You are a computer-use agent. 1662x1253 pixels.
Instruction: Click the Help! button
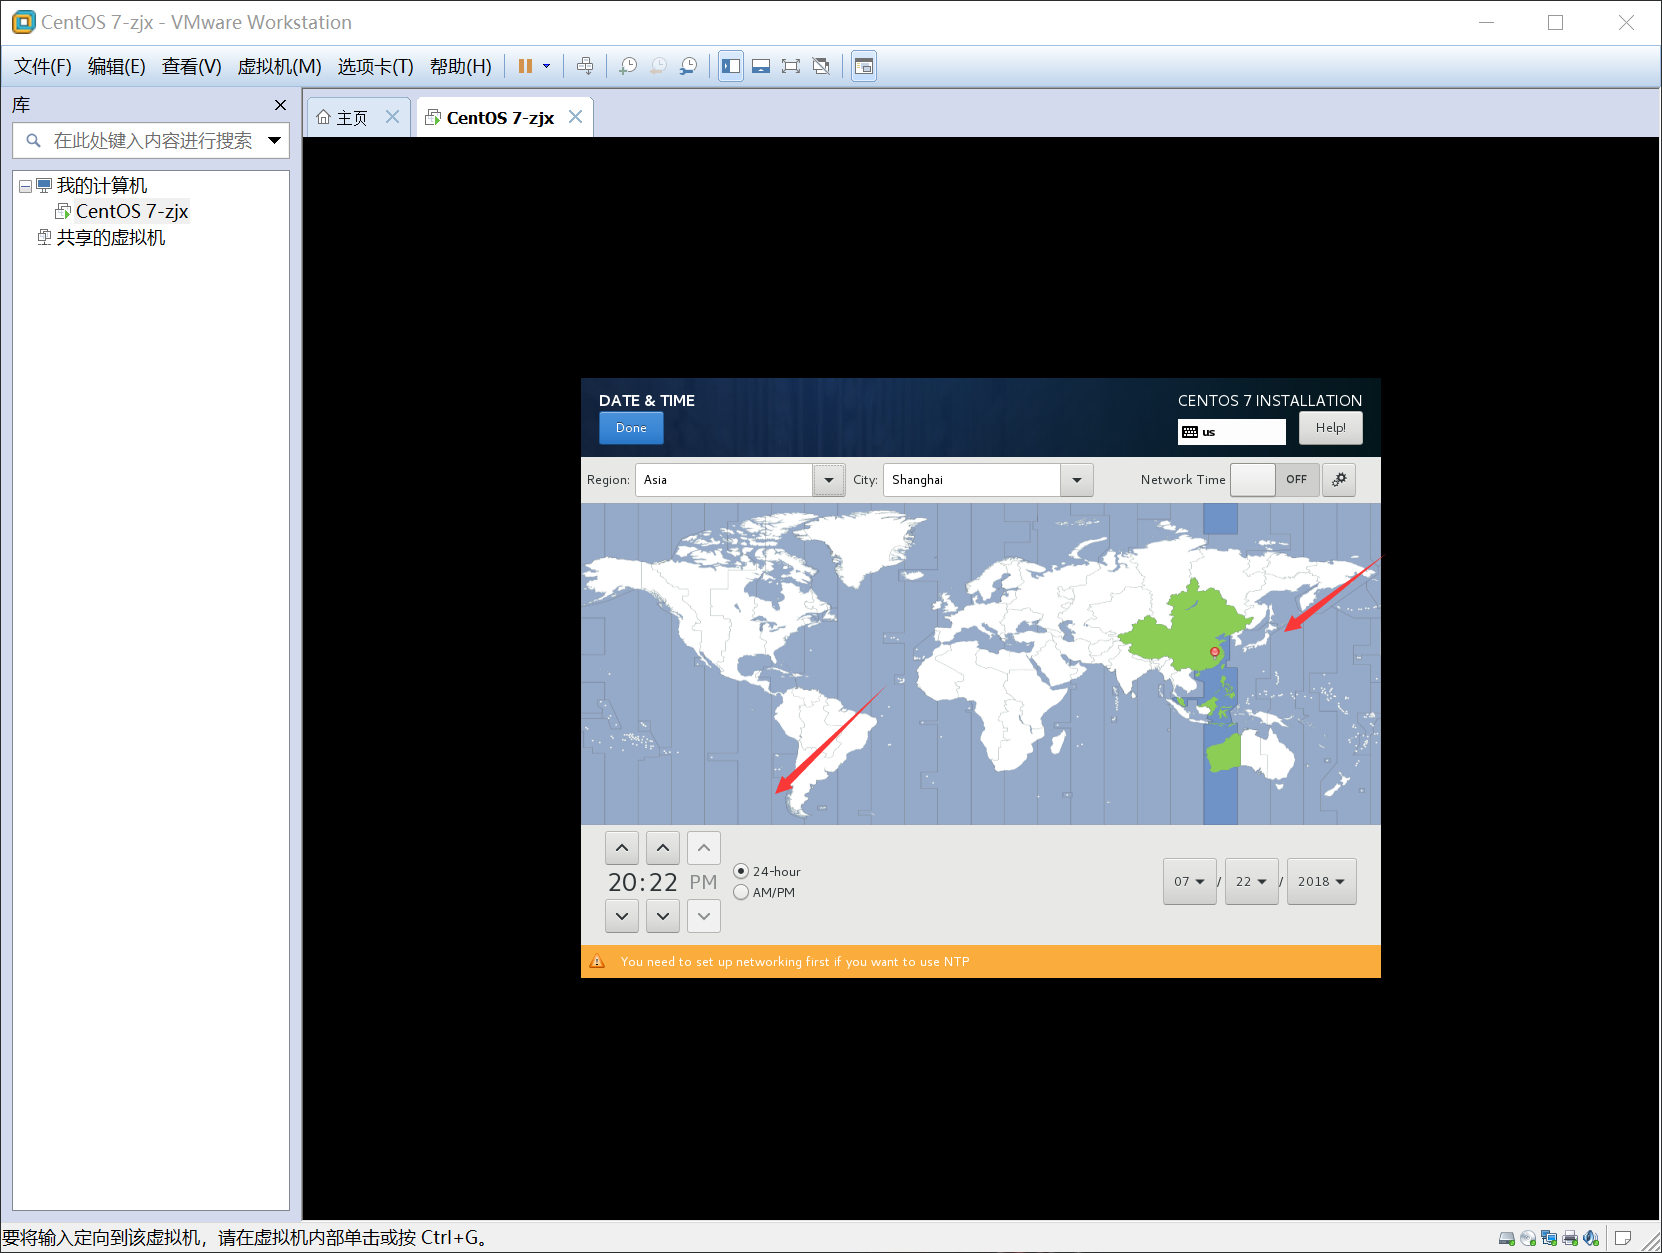click(x=1330, y=428)
